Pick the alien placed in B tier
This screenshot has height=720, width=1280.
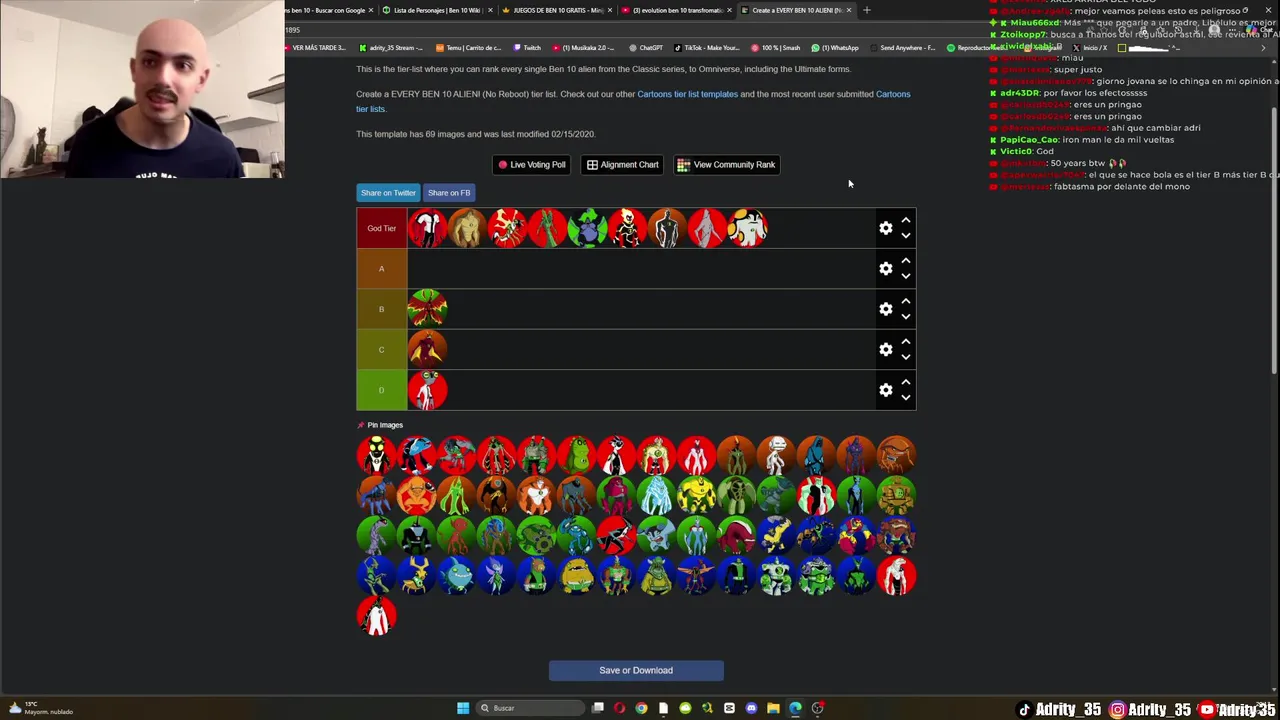pyautogui.click(x=427, y=309)
